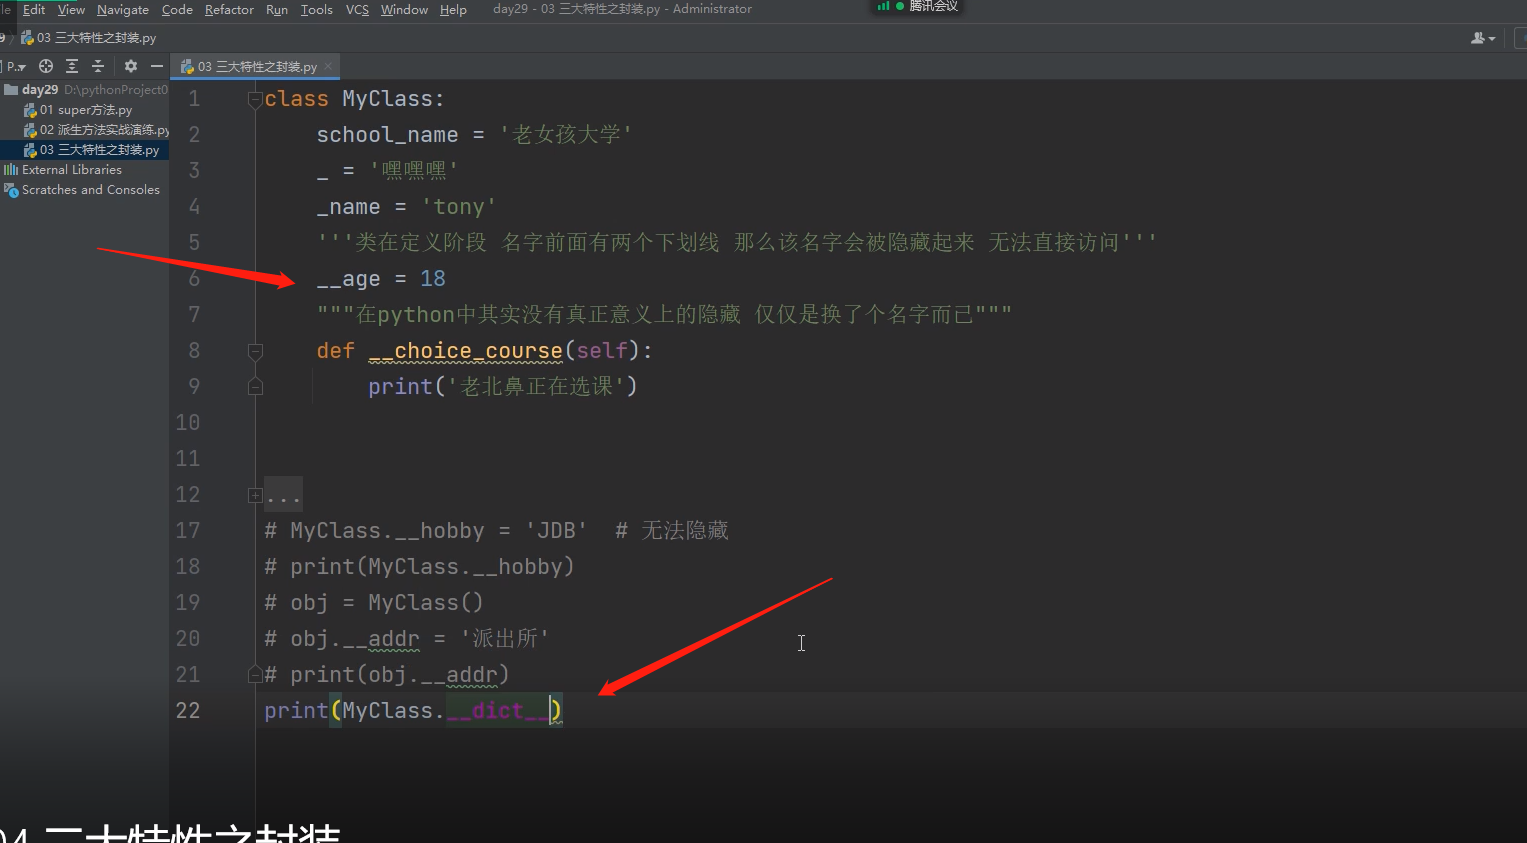
Task: Select the 03 三大特性之封装.py editor tab
Action: 256,66
